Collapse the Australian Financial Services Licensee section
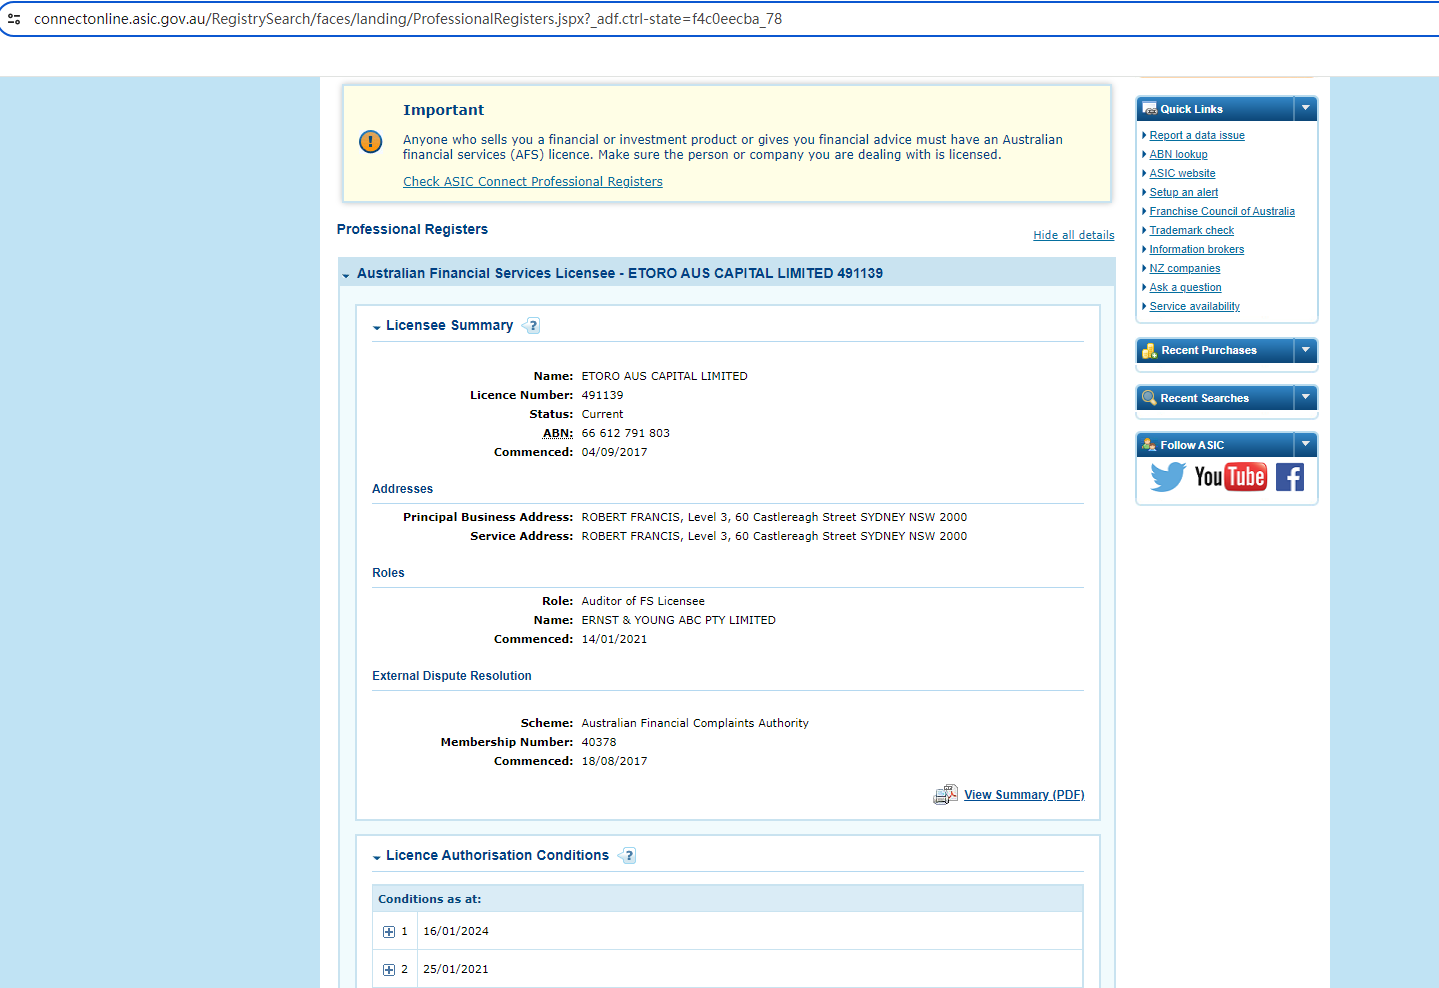This screenshot has height=988, width=1439. point(346,275)
